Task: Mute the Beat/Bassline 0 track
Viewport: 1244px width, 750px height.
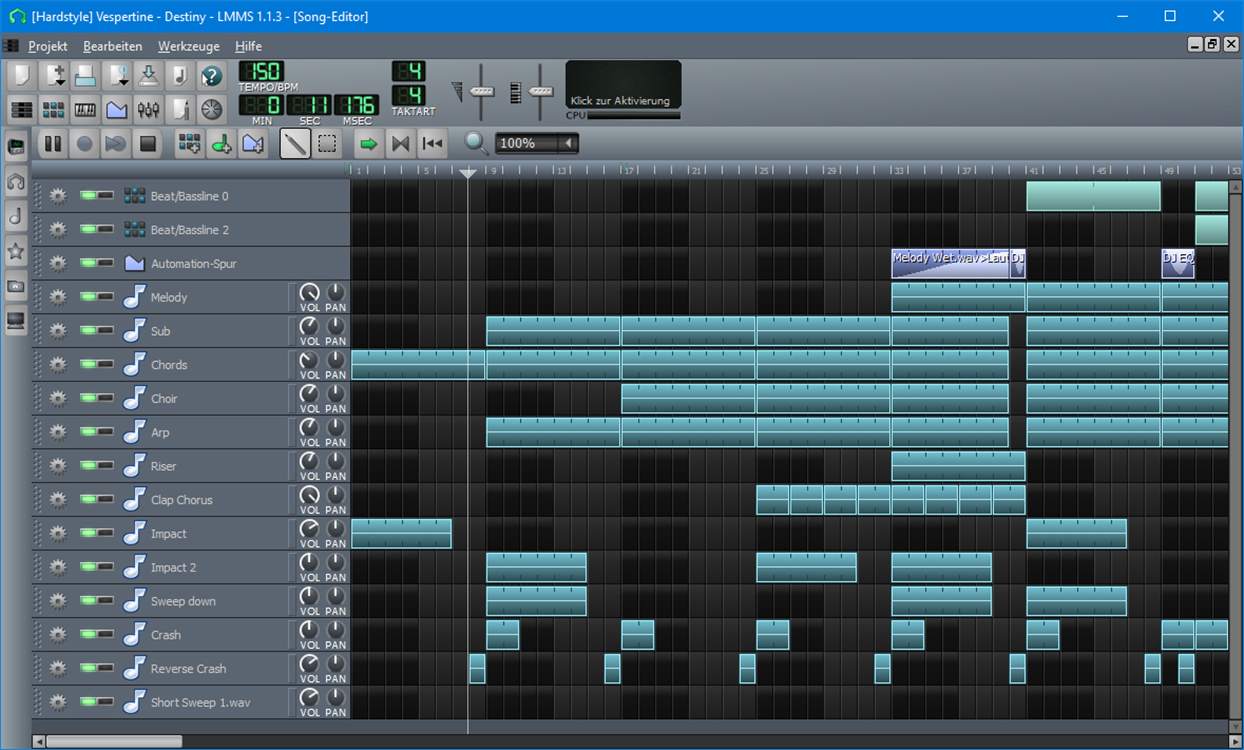Action: (88, 196)
